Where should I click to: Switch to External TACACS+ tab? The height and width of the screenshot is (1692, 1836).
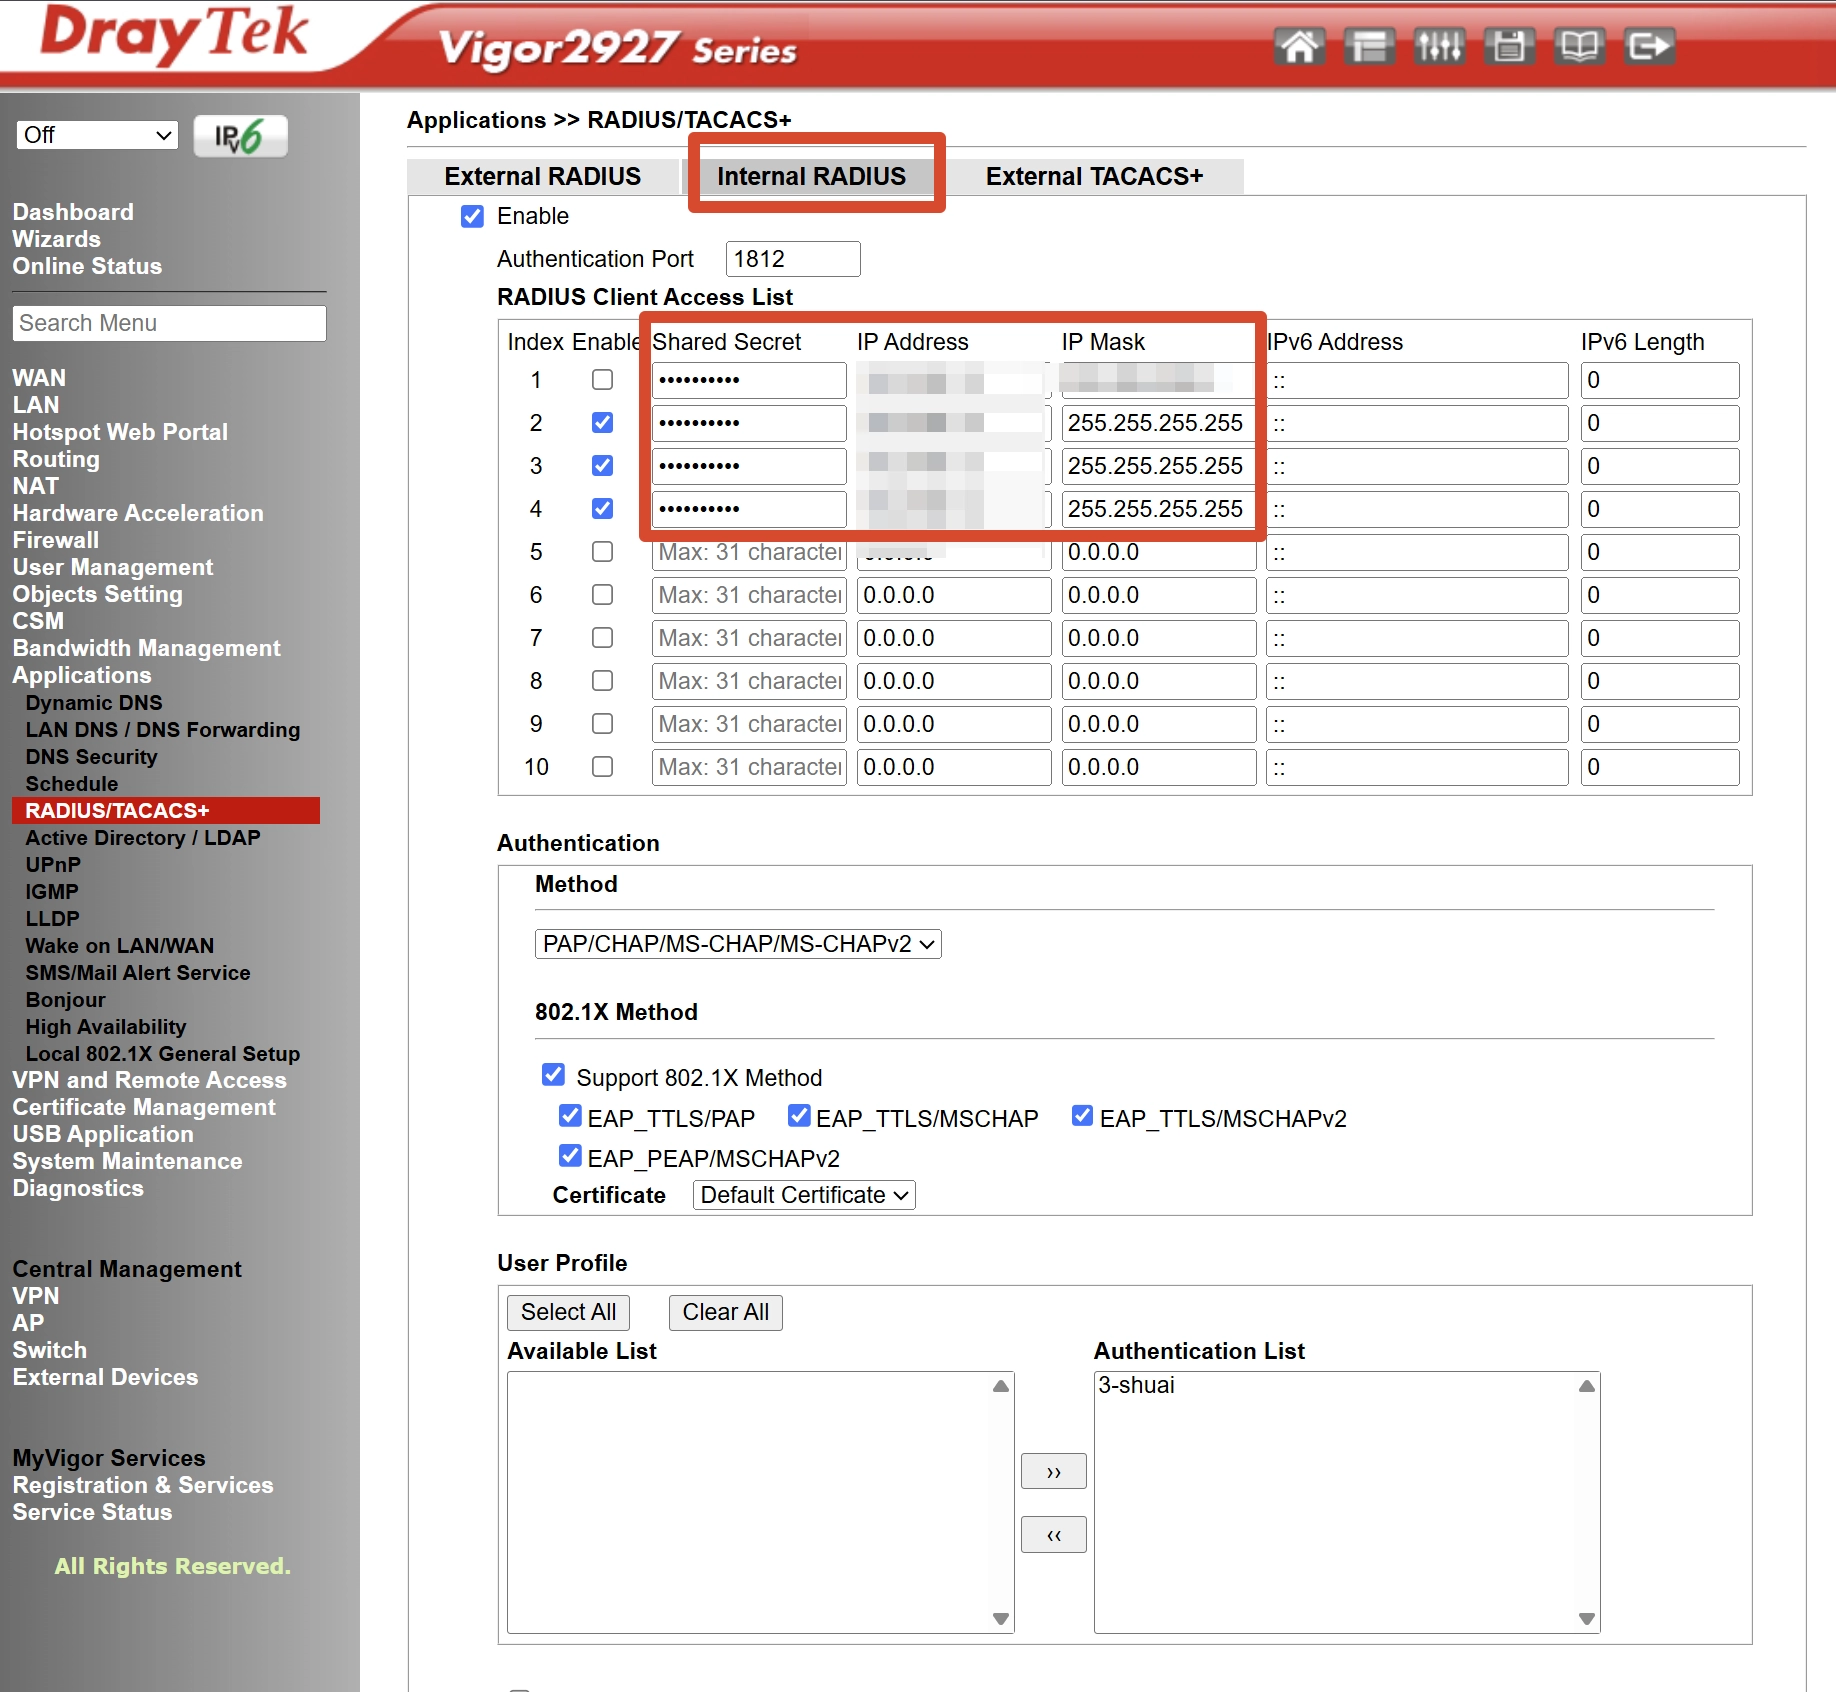(1094, 176)
